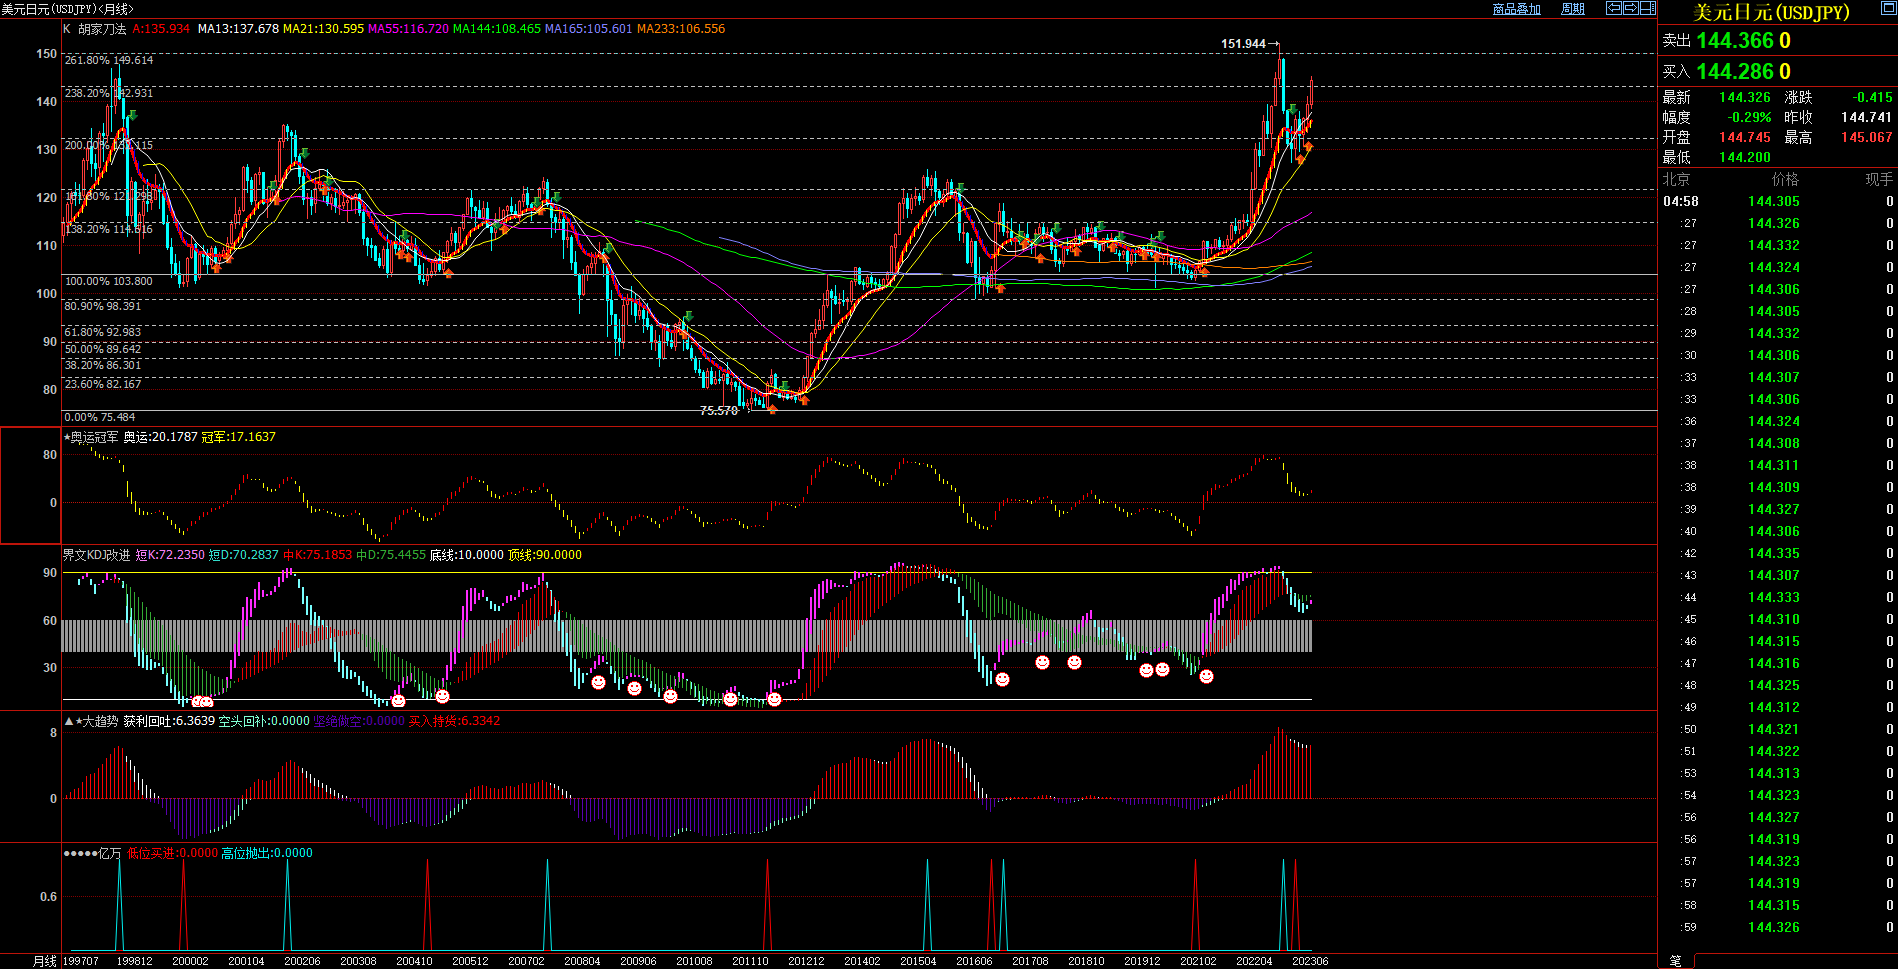
Task: Click the right arrow navigation icon
Action: 1630,8
